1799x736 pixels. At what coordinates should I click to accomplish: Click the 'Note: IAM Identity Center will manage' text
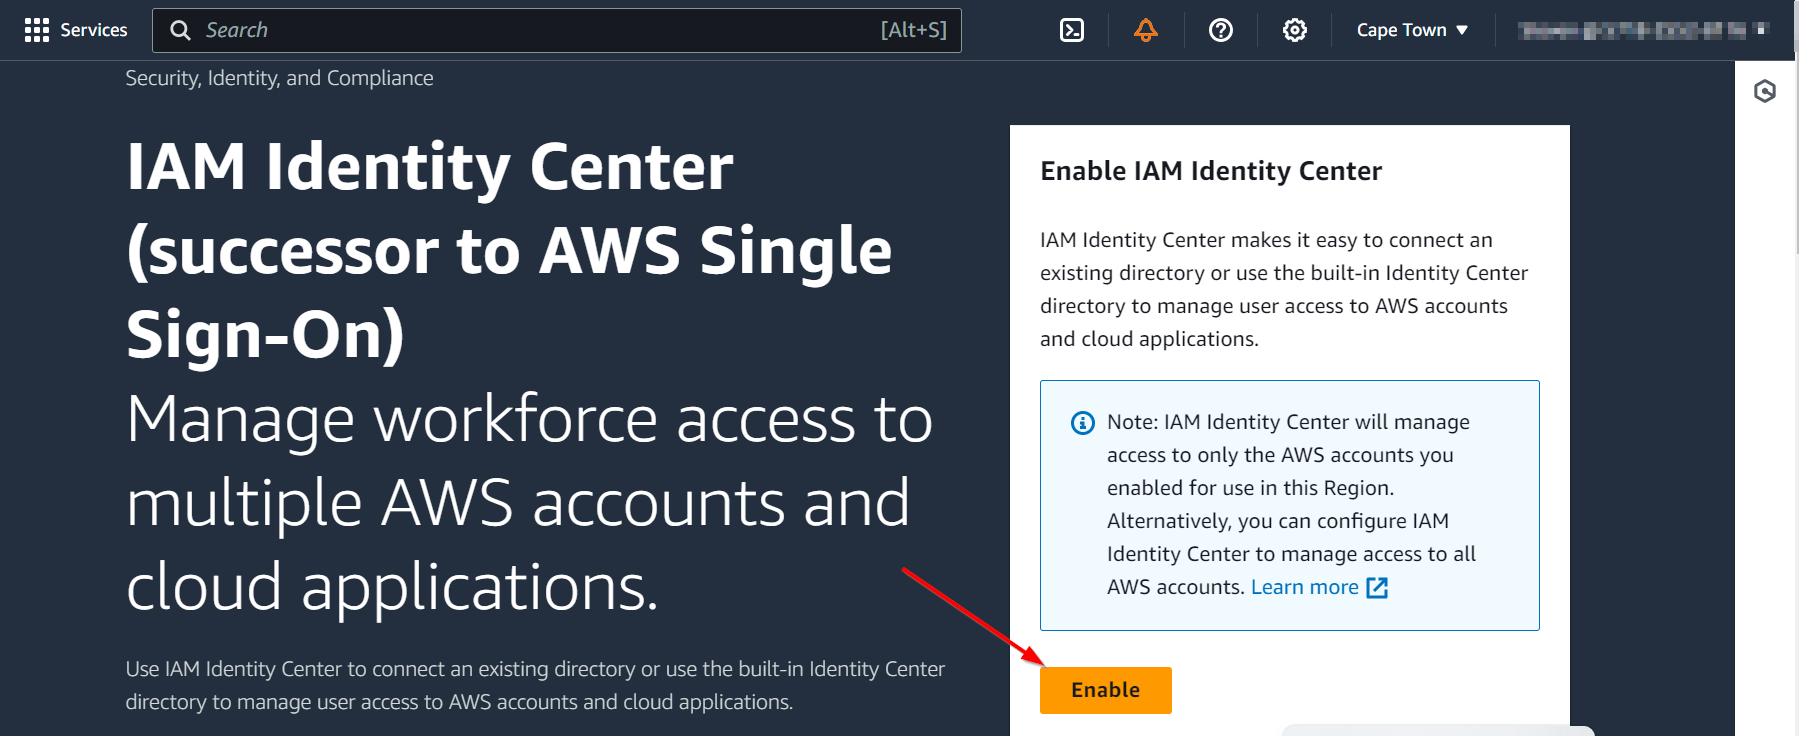(x=1291, y=504)
